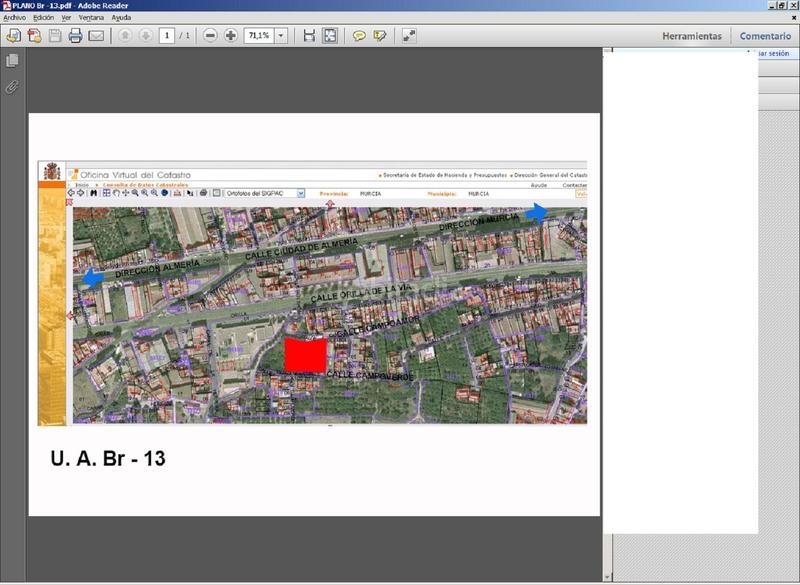Image resolution: width=800 pixels, height=585 pixels.
Task: Open the zoom percentage dropdown
Action: pos(281,36)
